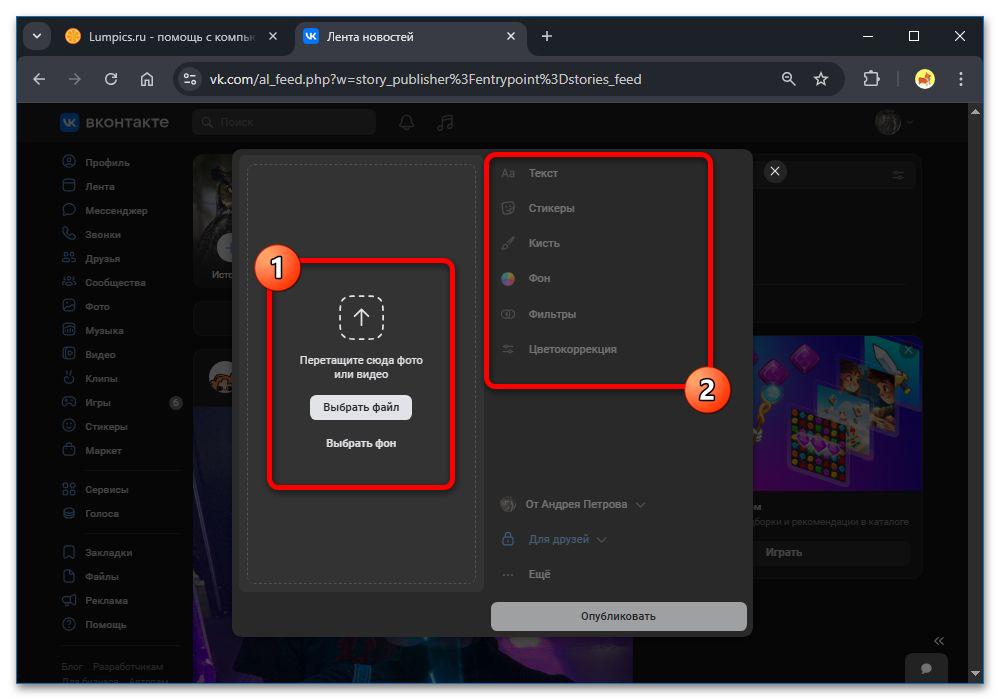
Task: Bookmark this page with the star icon
Action: click(821, 79)
